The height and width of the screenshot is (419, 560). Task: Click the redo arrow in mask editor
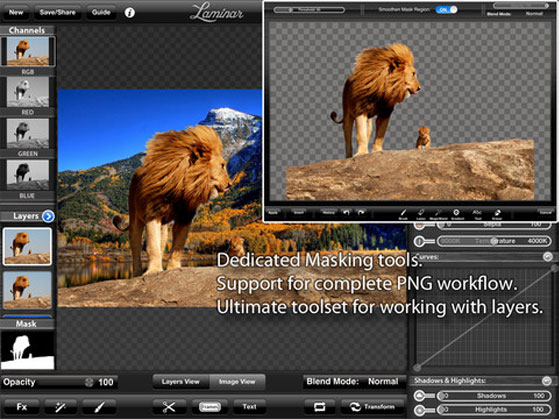click(x=361, y=213)
